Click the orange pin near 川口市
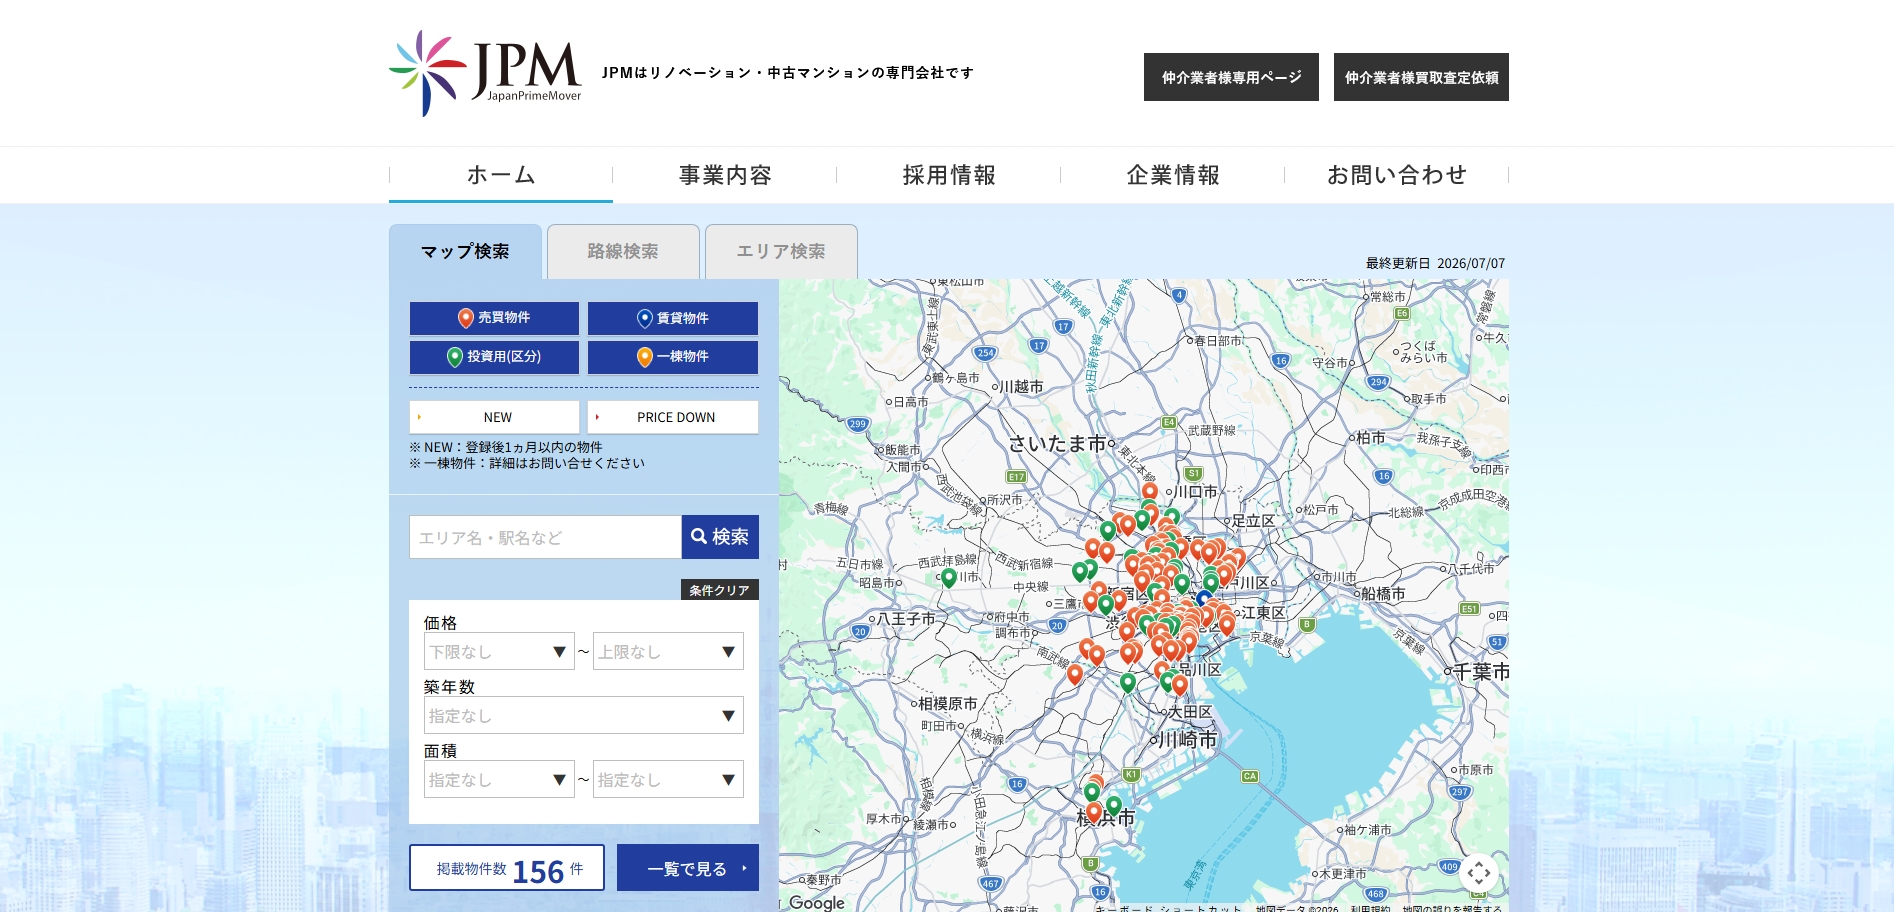This screenshot has width=1894, height=912. 1150,491
